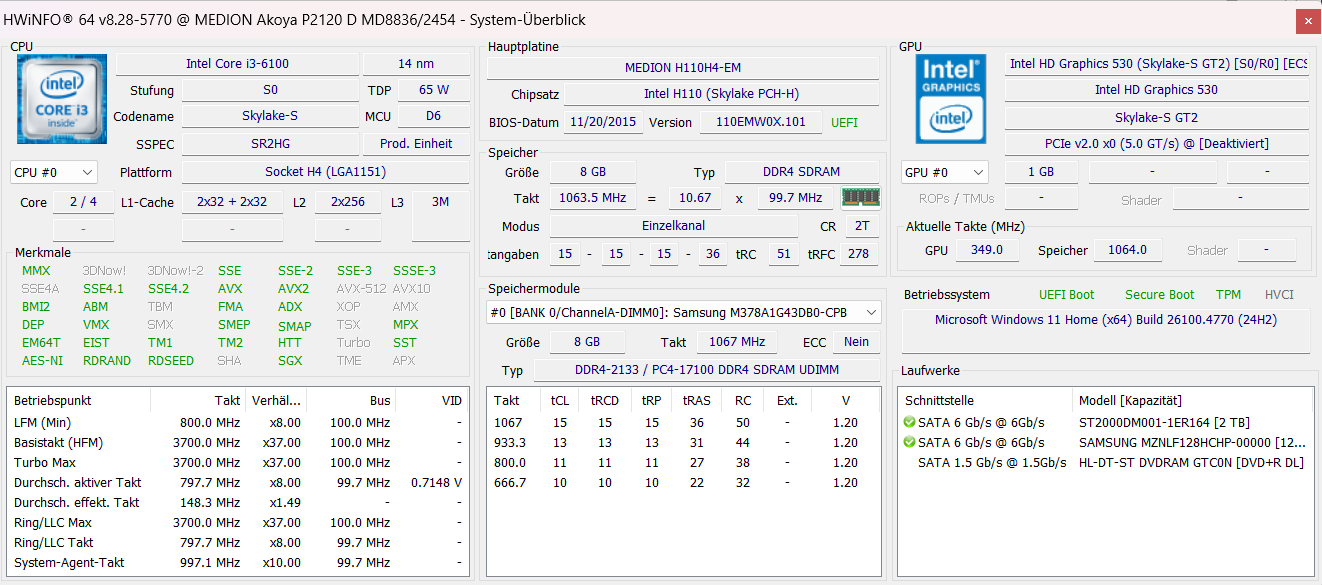Open the GPU #0 selector dropdown
The width and height of the screenshot is (1322, 585).
(944, 172)
